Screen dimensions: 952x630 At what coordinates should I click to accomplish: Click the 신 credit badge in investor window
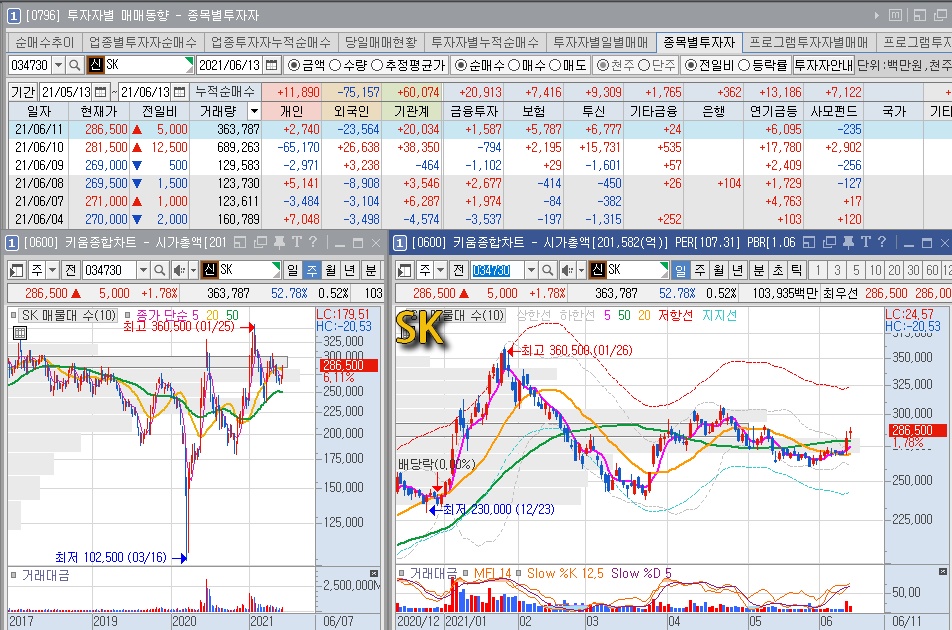[95, 64]
